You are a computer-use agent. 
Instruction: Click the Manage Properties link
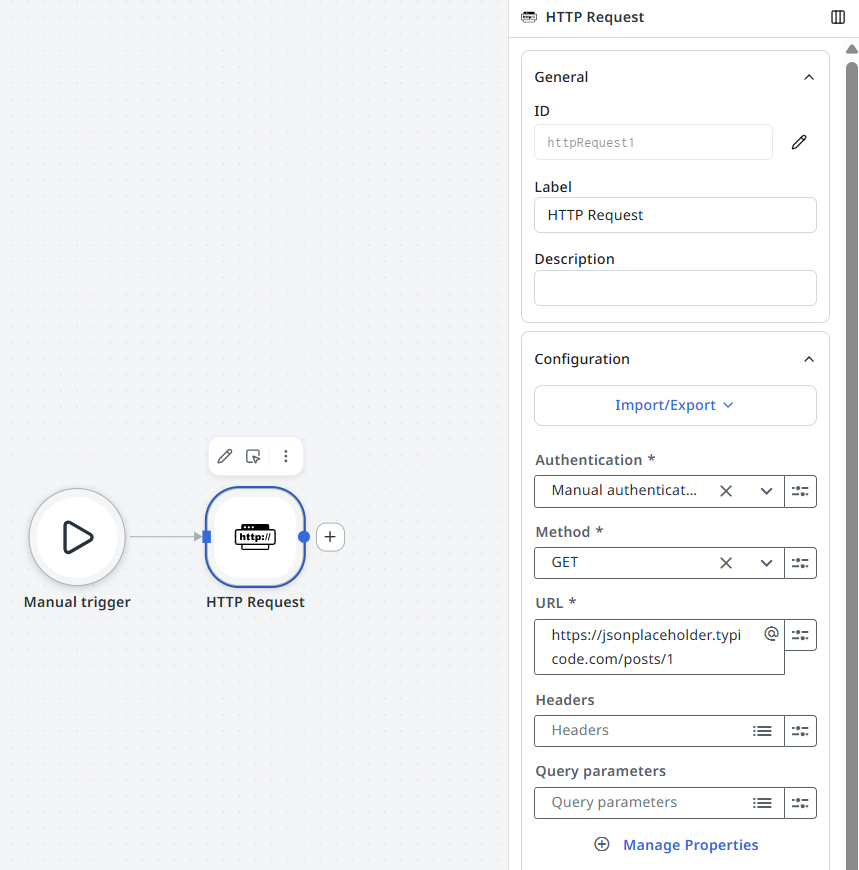690,845
